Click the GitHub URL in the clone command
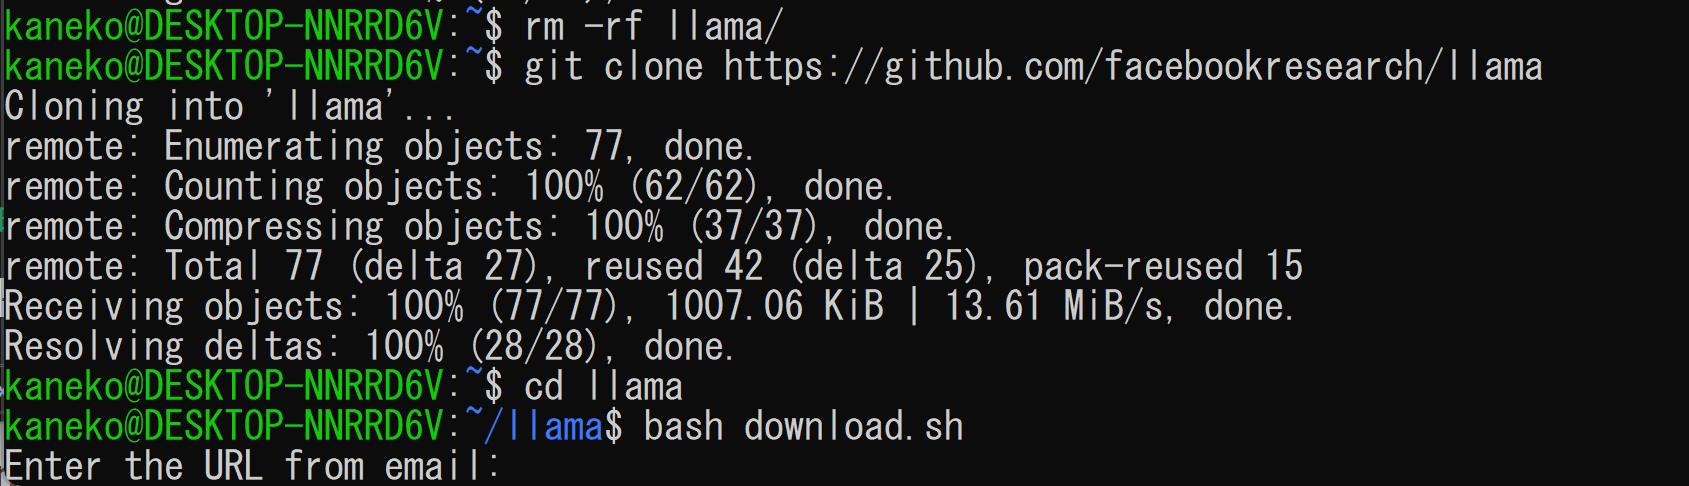The image size is (1689, 486). 1133,67
